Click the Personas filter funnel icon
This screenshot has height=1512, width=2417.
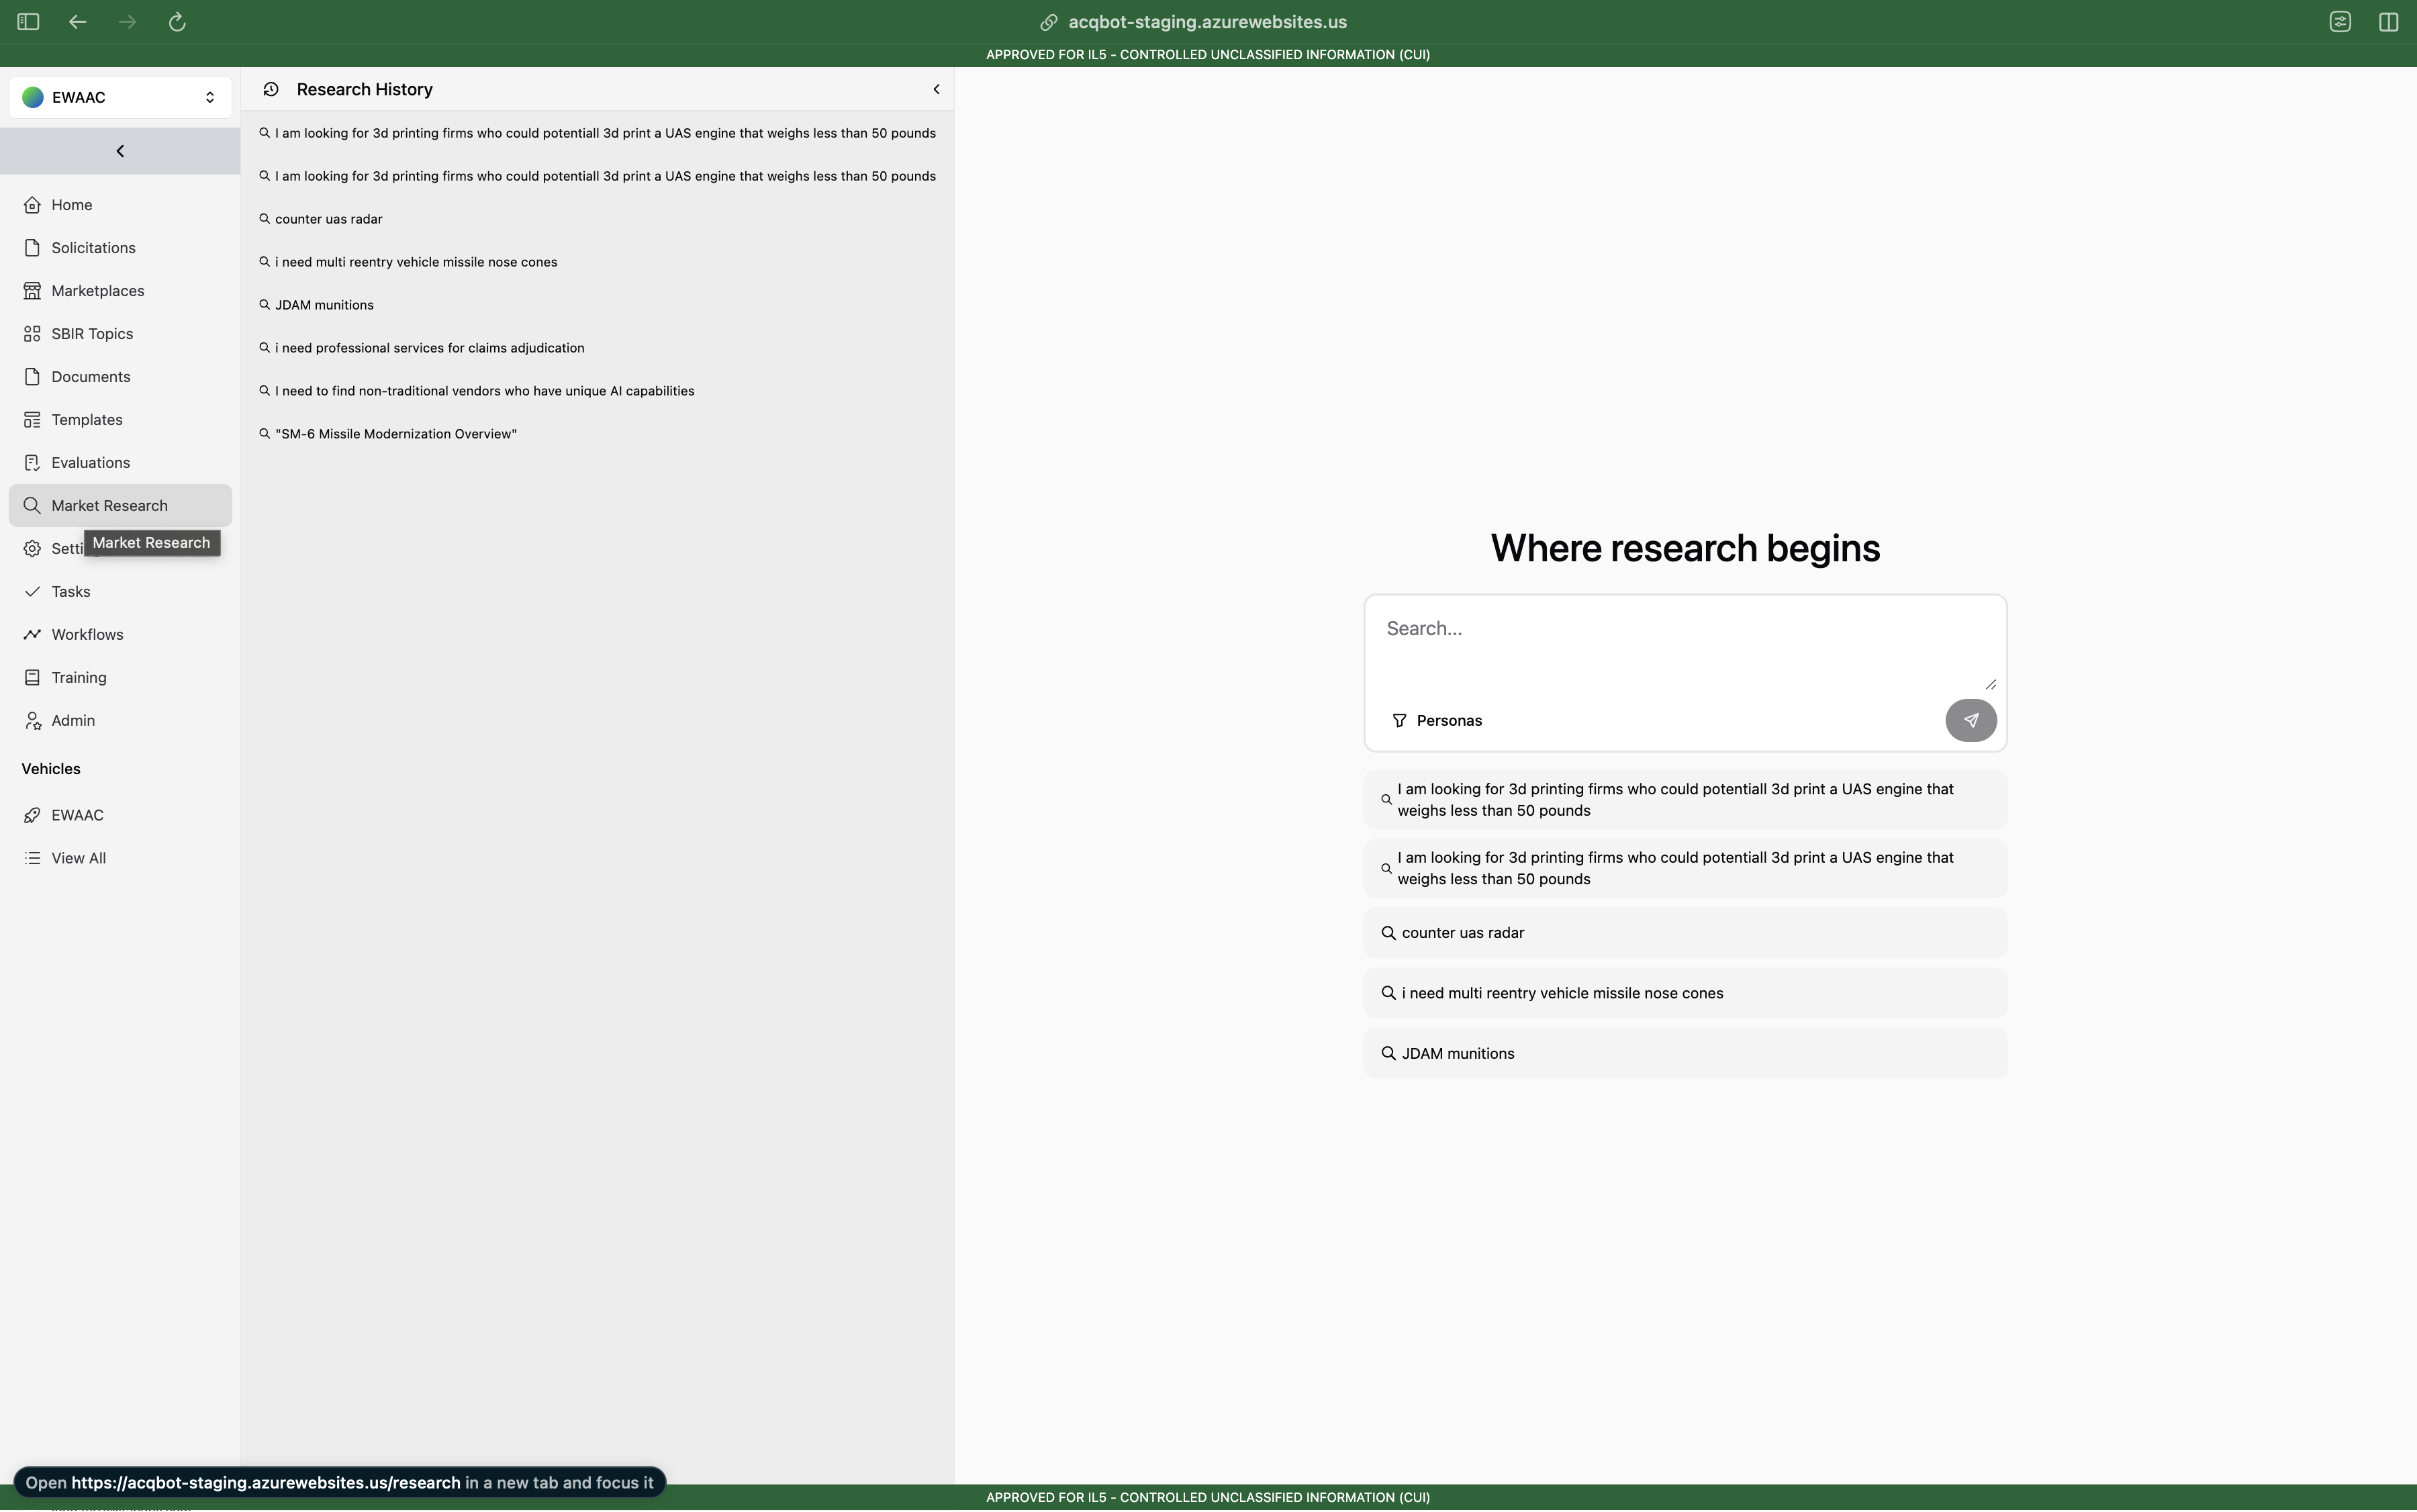[x=1399, y=721]
